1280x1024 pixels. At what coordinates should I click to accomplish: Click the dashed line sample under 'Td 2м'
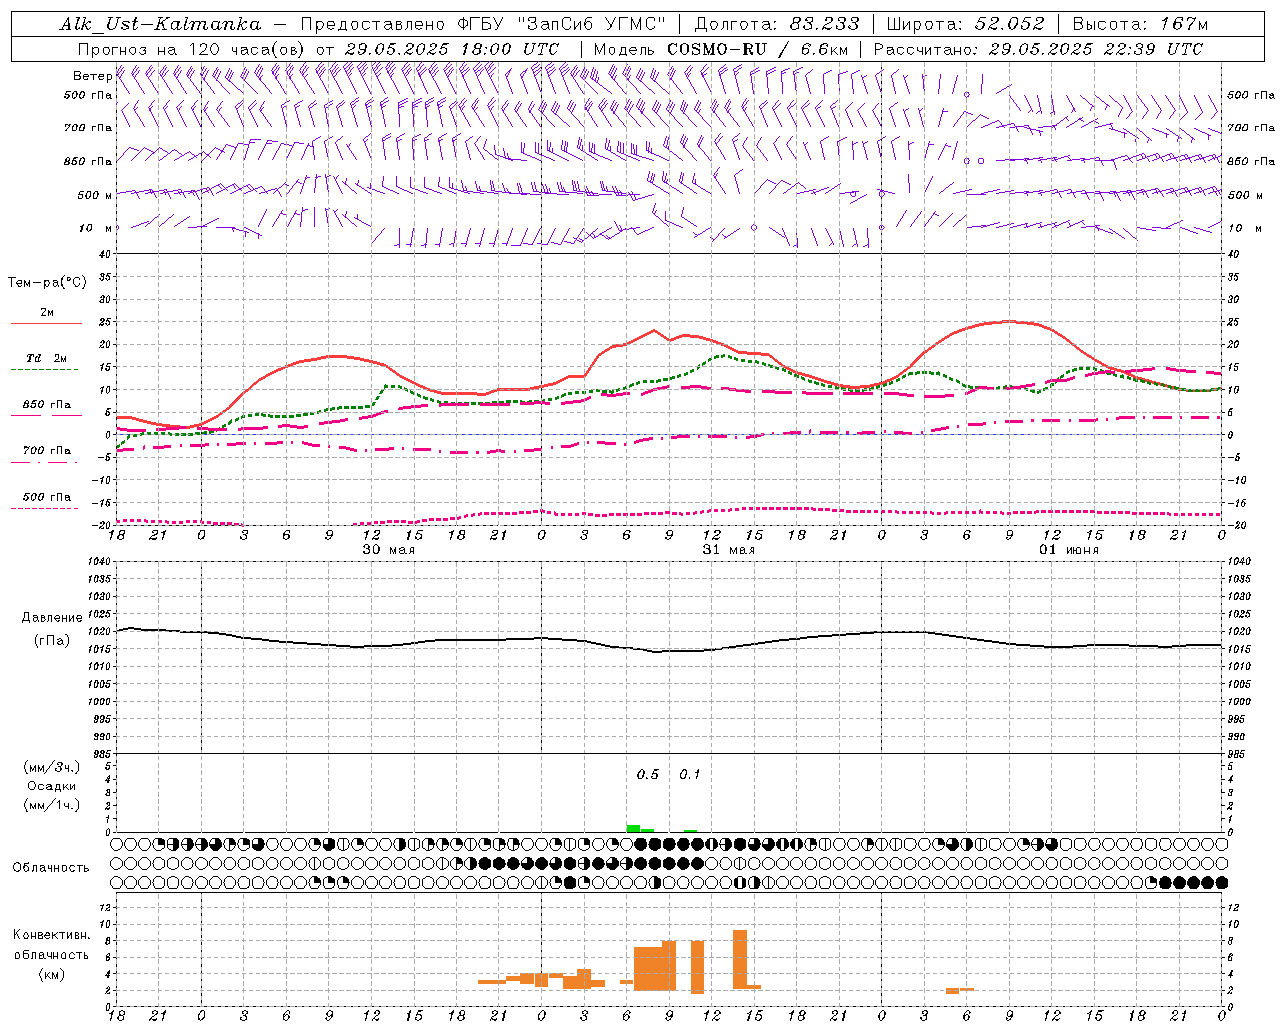[x=45, y=369]
